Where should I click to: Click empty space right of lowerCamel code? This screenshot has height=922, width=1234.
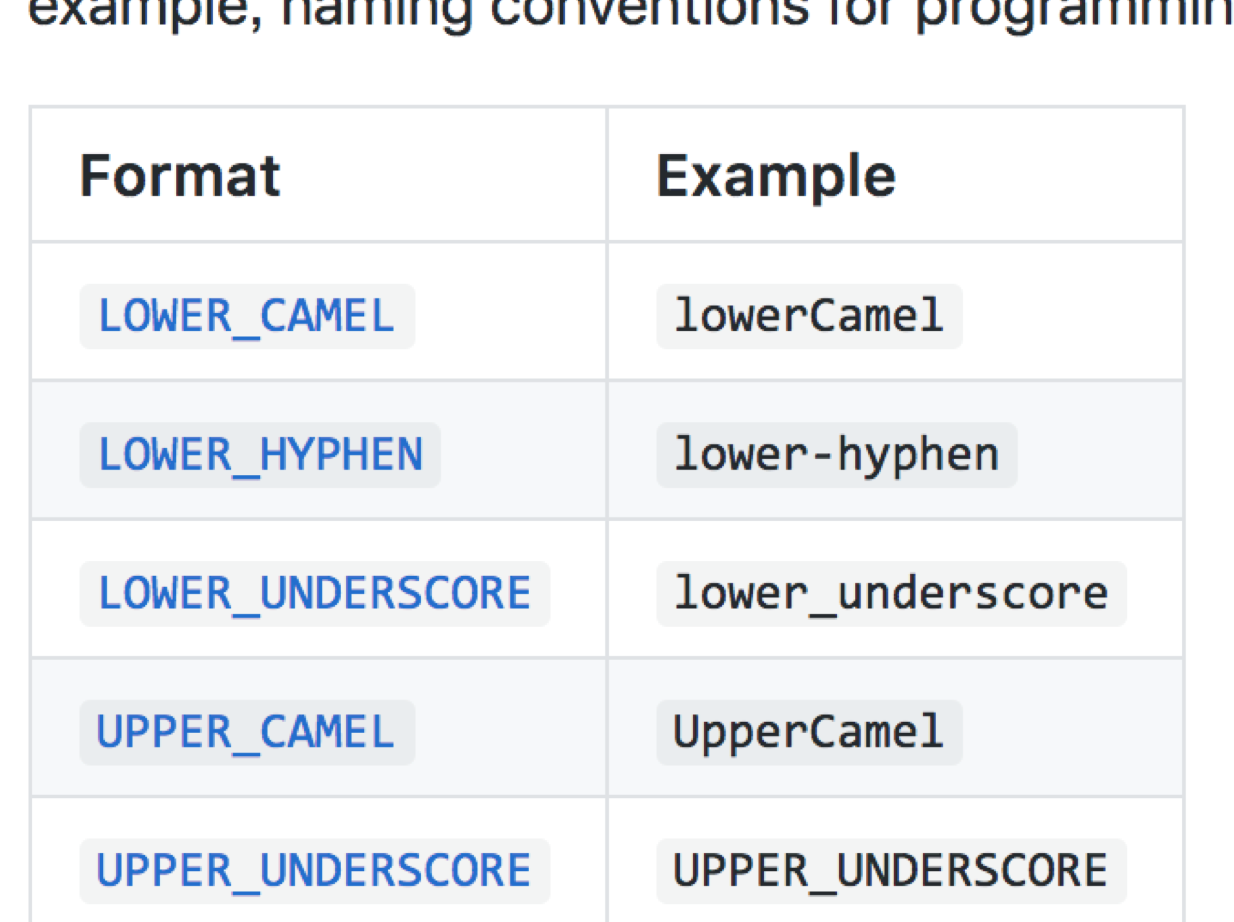coord(1070,317)
